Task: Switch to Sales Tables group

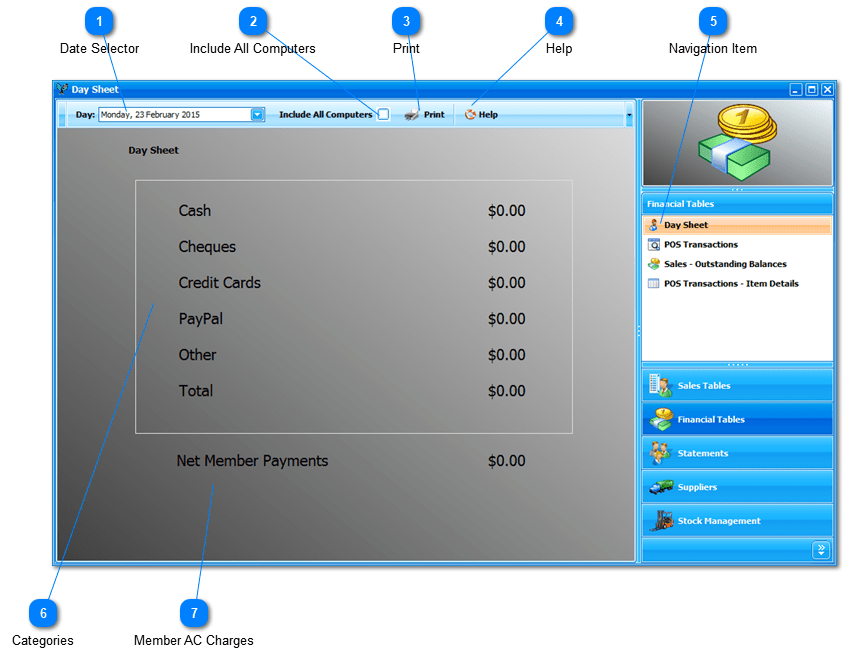Action: coord(737,386)
